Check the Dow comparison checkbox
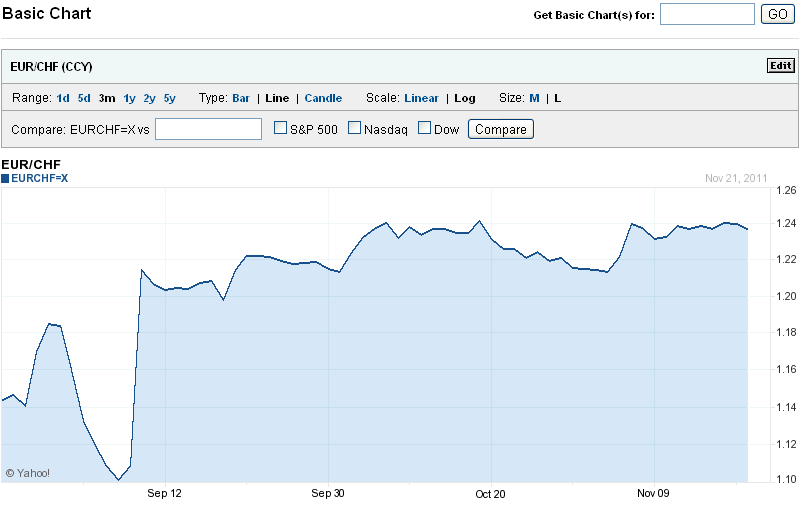The height and width of the screenshot is (513, 812). pos(424,128)
